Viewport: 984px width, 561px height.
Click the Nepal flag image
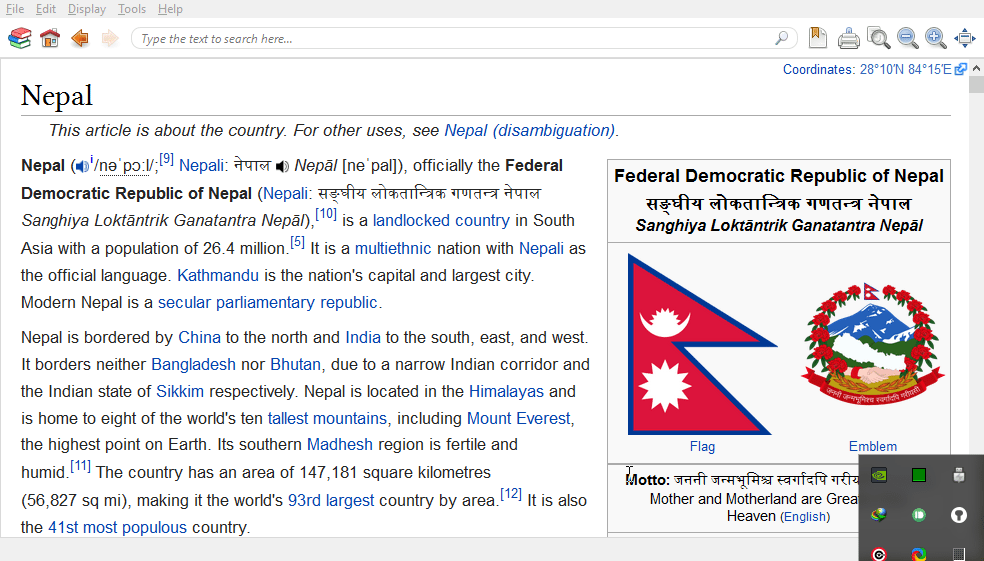pyautogui.click(x=702, y=345)
